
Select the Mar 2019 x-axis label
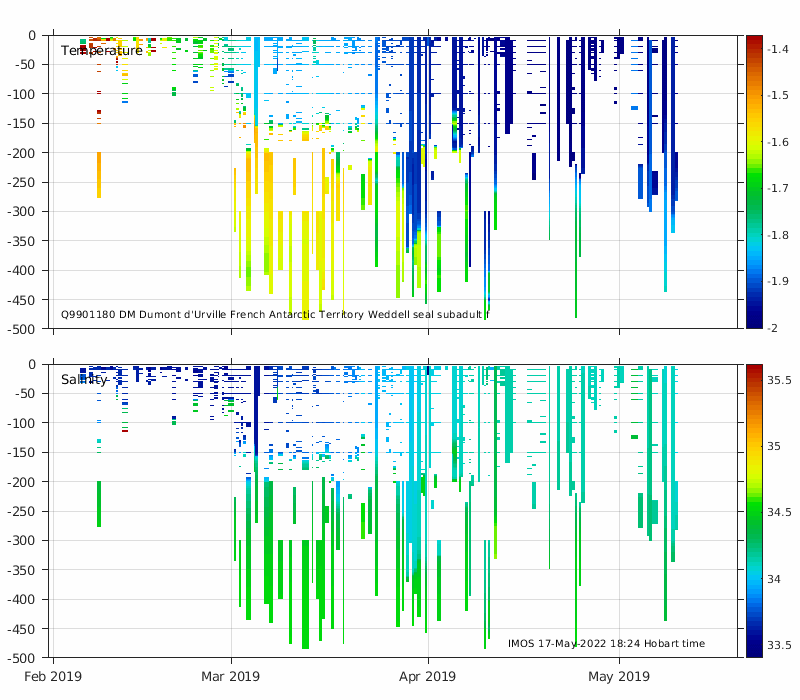231,677
